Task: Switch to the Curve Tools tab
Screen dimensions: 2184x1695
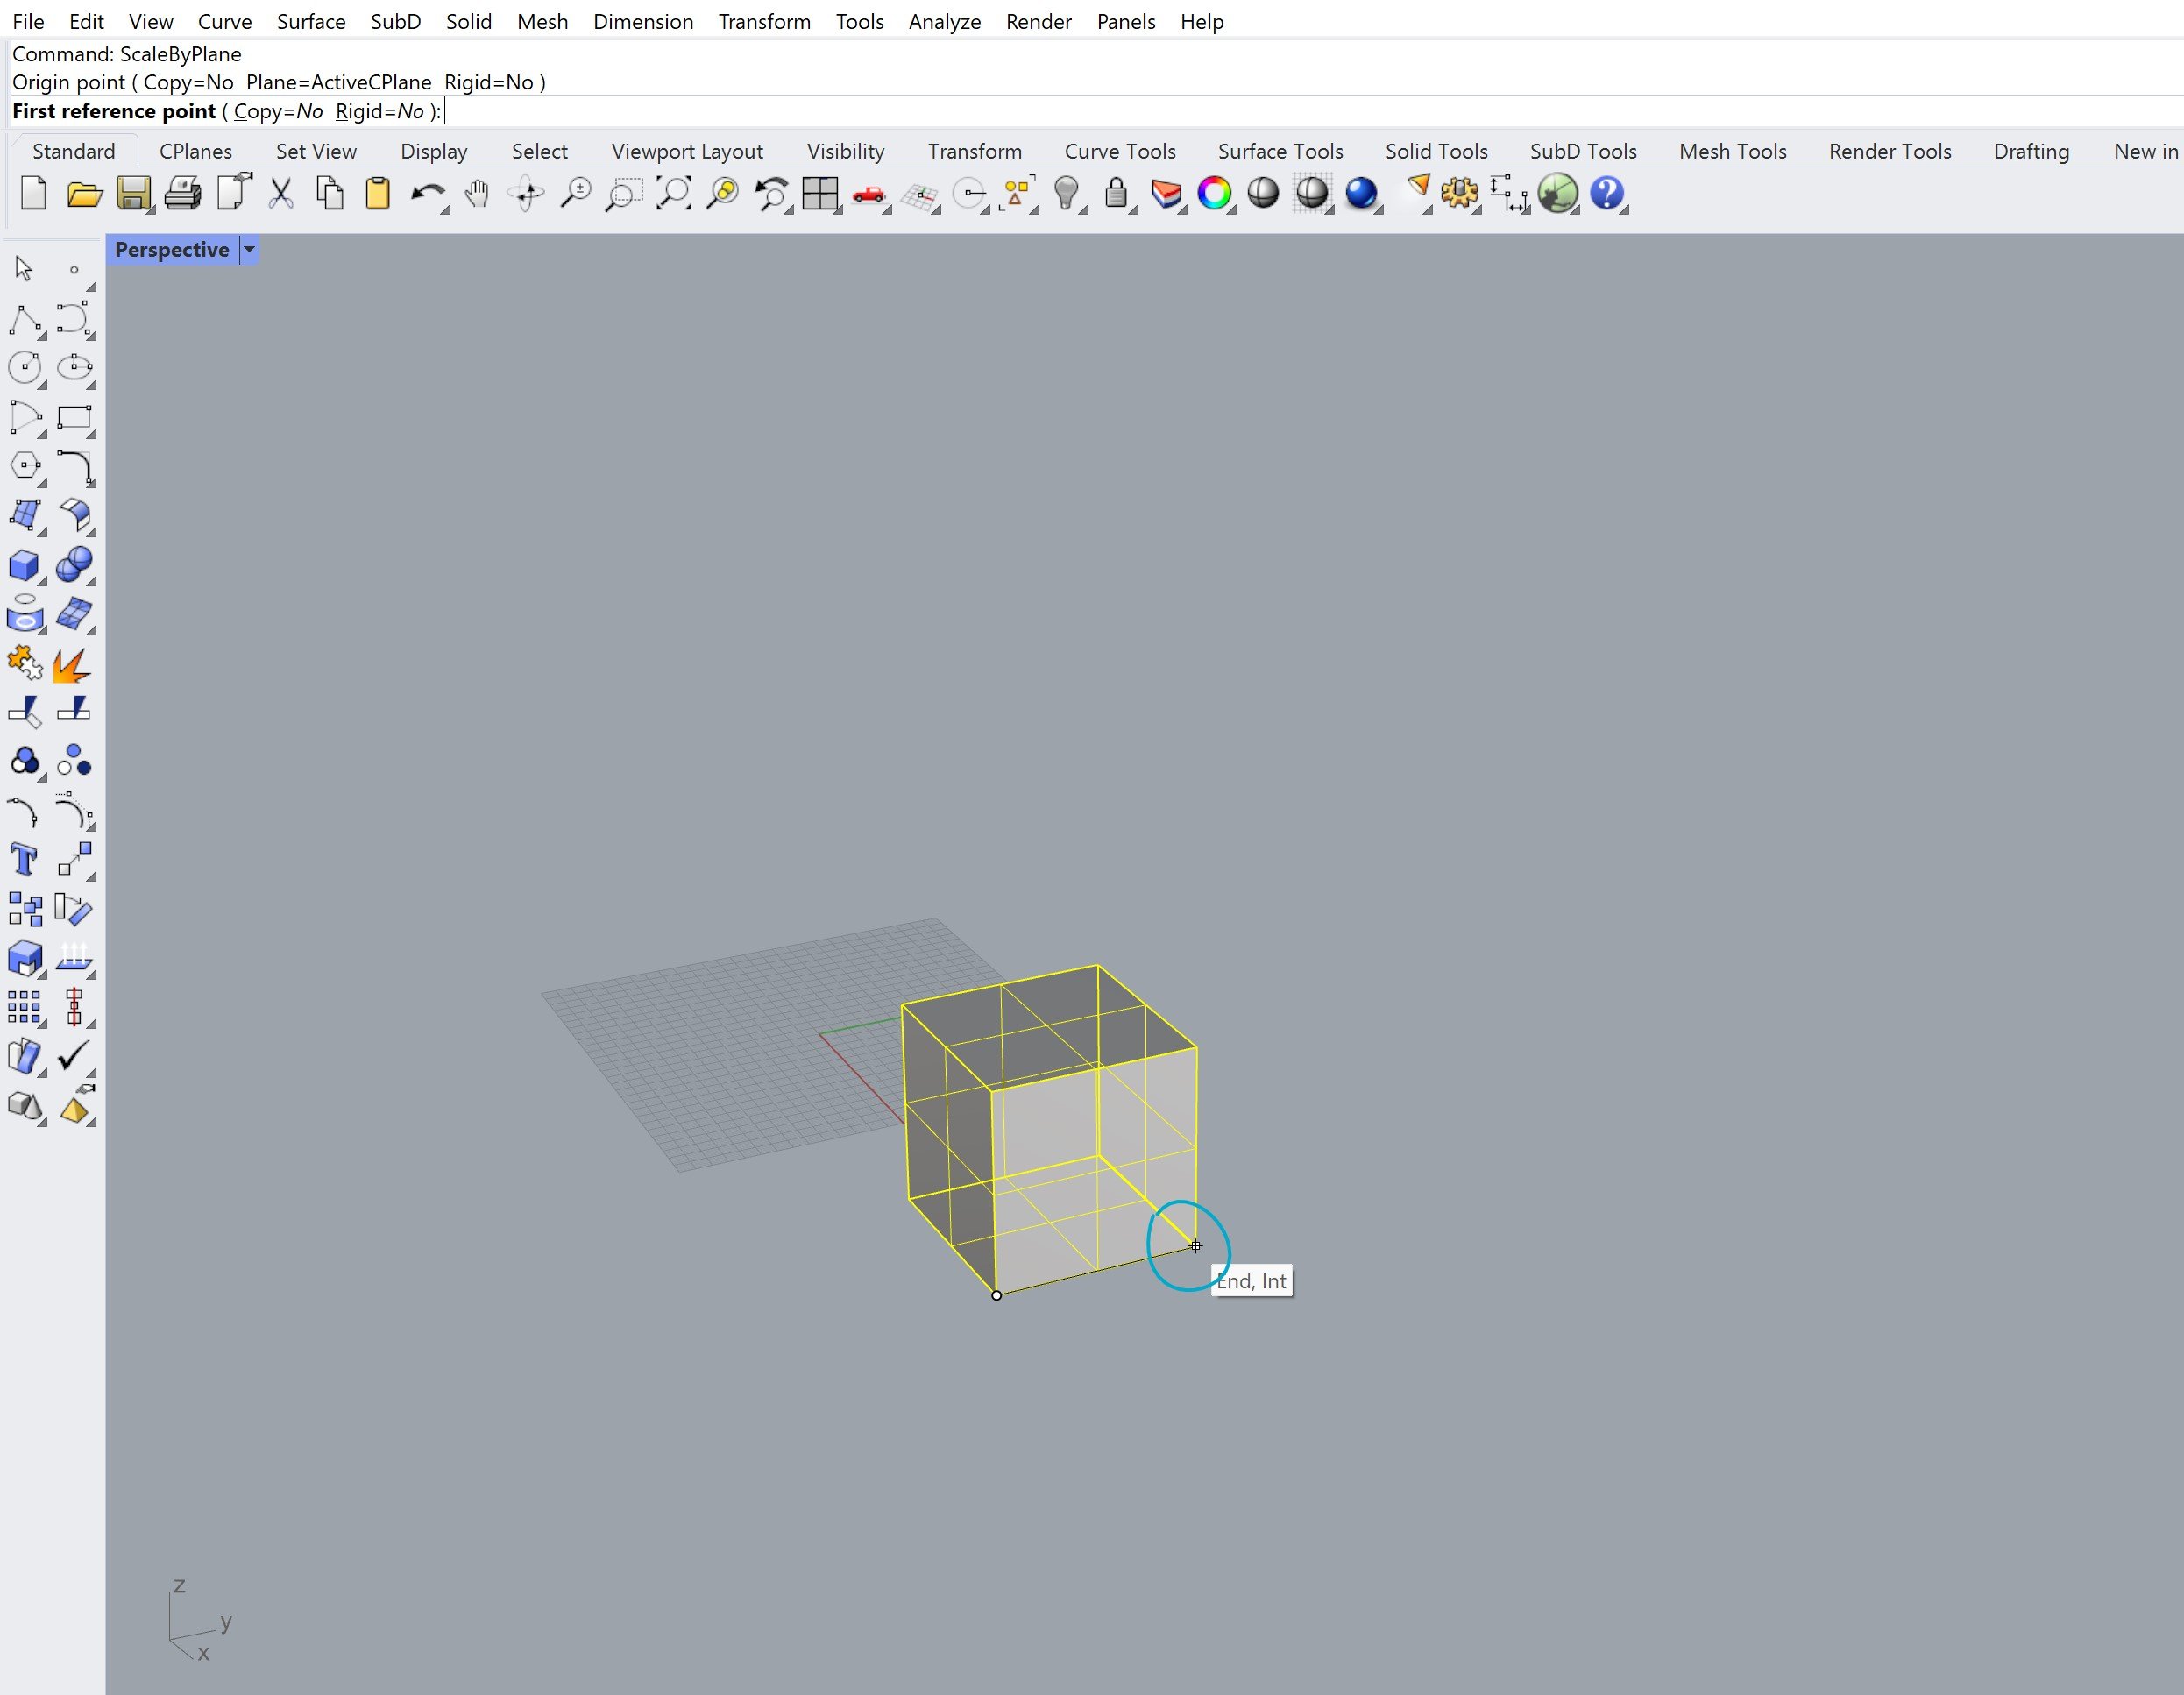Action: [1119, 151]
